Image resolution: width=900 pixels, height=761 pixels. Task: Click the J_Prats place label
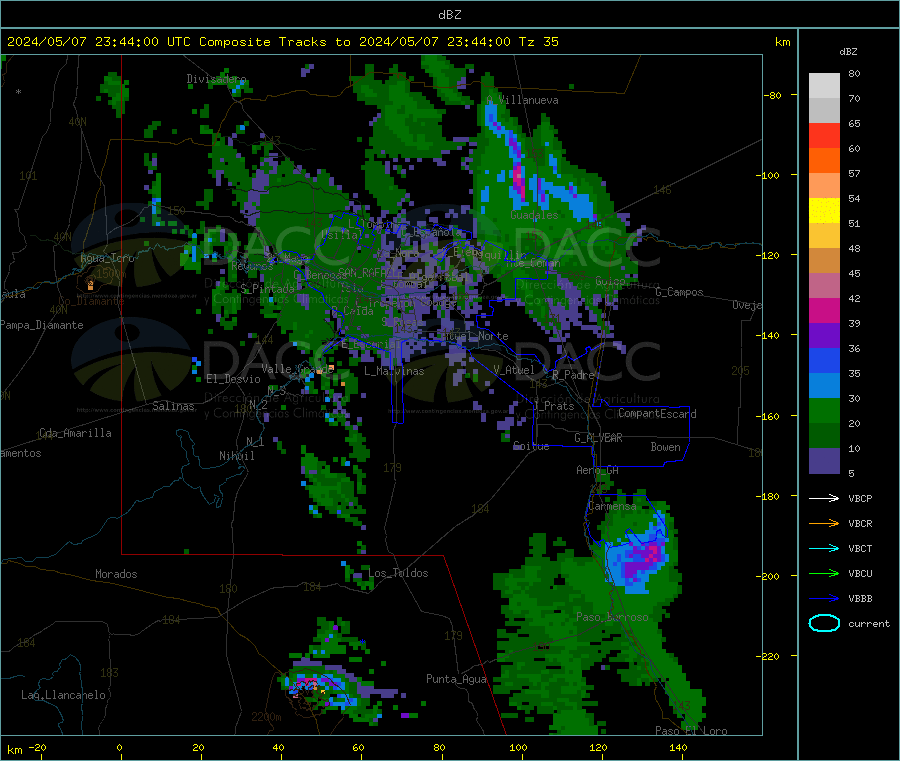click(x=554, y=406)
